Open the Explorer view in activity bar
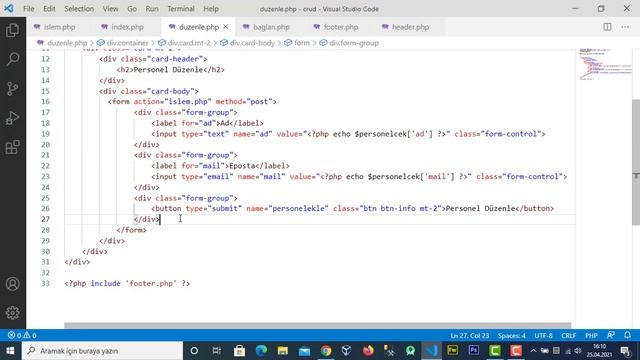Image resolution: width=640 pixels, height=360 pixels. (13, 30)
